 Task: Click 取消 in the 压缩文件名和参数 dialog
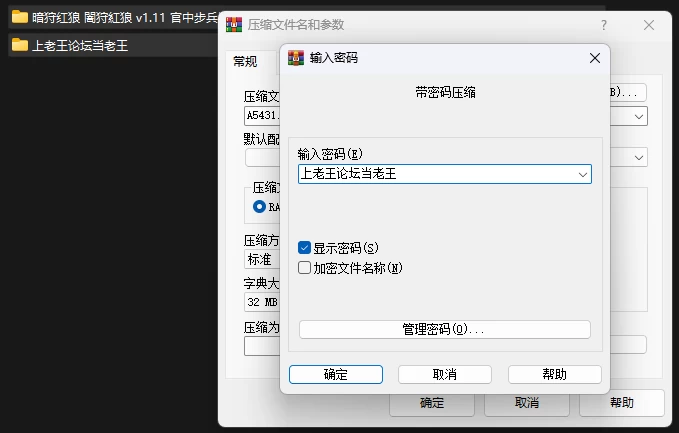click(x=527, y=403)
